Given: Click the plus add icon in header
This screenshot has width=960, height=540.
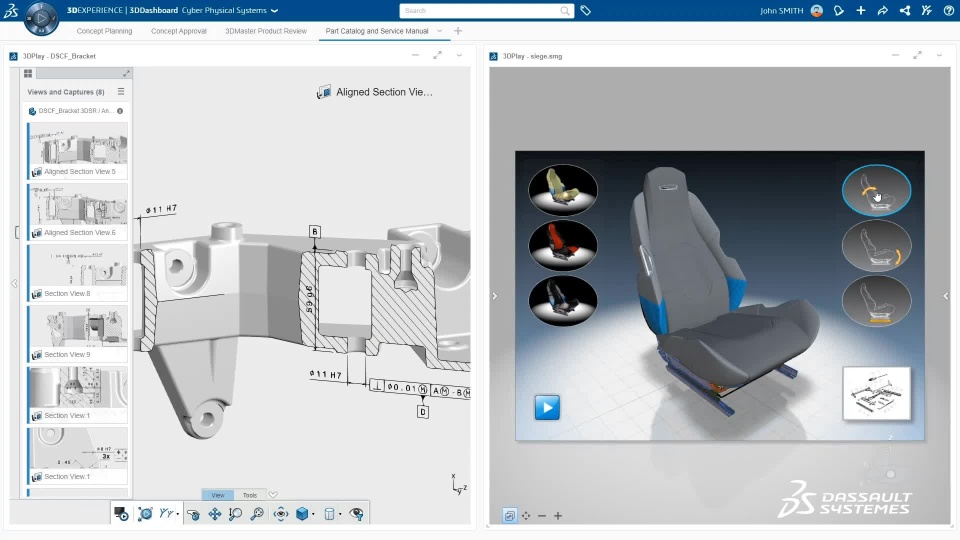Looking at the screenshot, I should (861, 10).
